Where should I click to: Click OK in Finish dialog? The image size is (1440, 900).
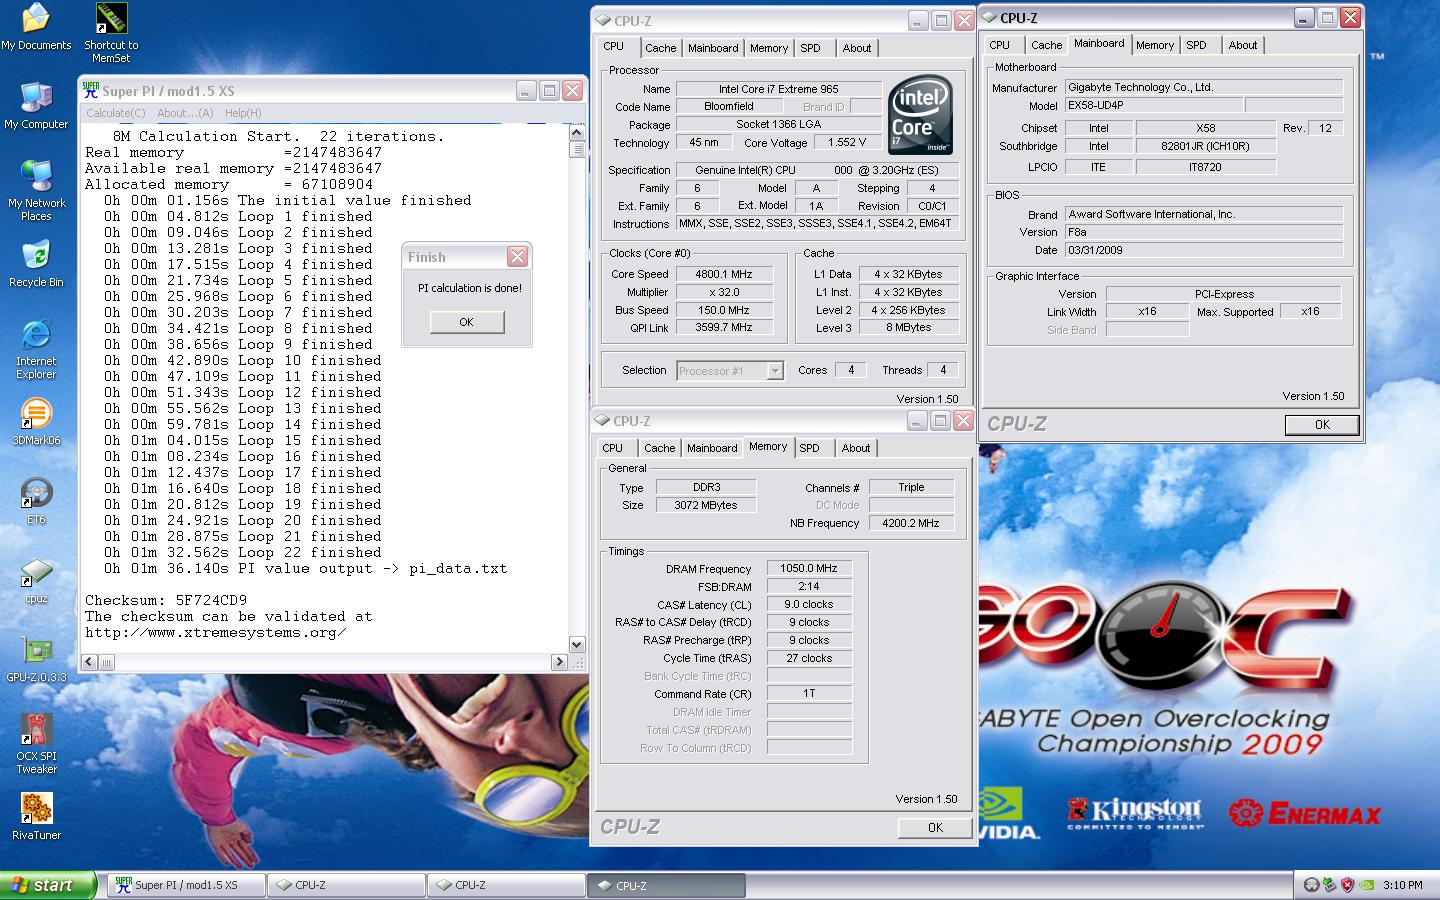point(467,322)
